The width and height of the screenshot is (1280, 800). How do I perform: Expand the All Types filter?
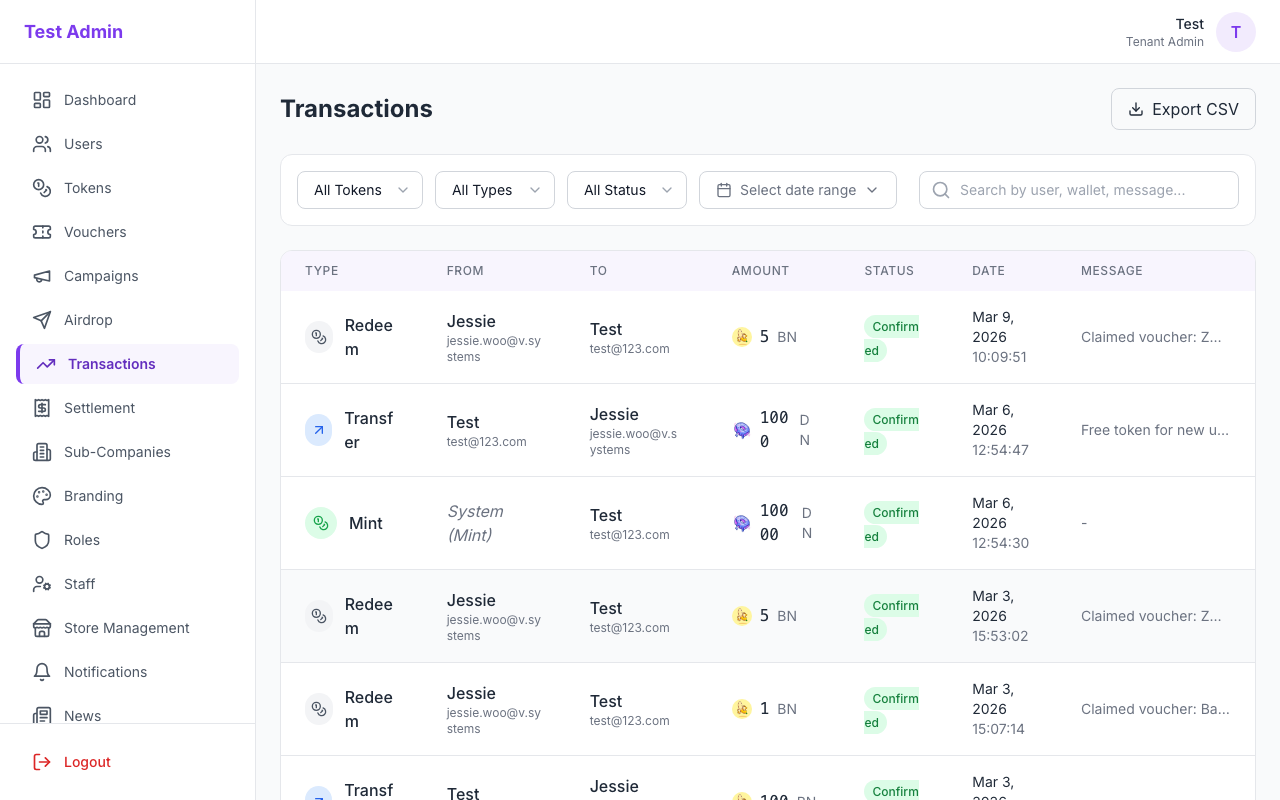[494, 190]
